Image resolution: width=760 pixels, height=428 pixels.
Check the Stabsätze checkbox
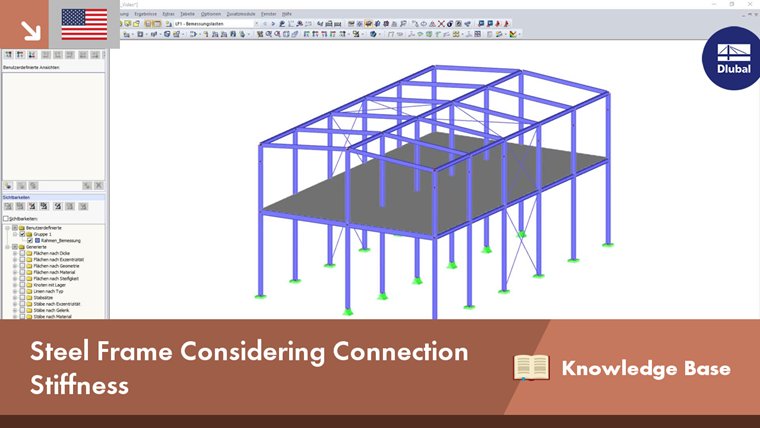pyautogui.click(x=22, y=298)
